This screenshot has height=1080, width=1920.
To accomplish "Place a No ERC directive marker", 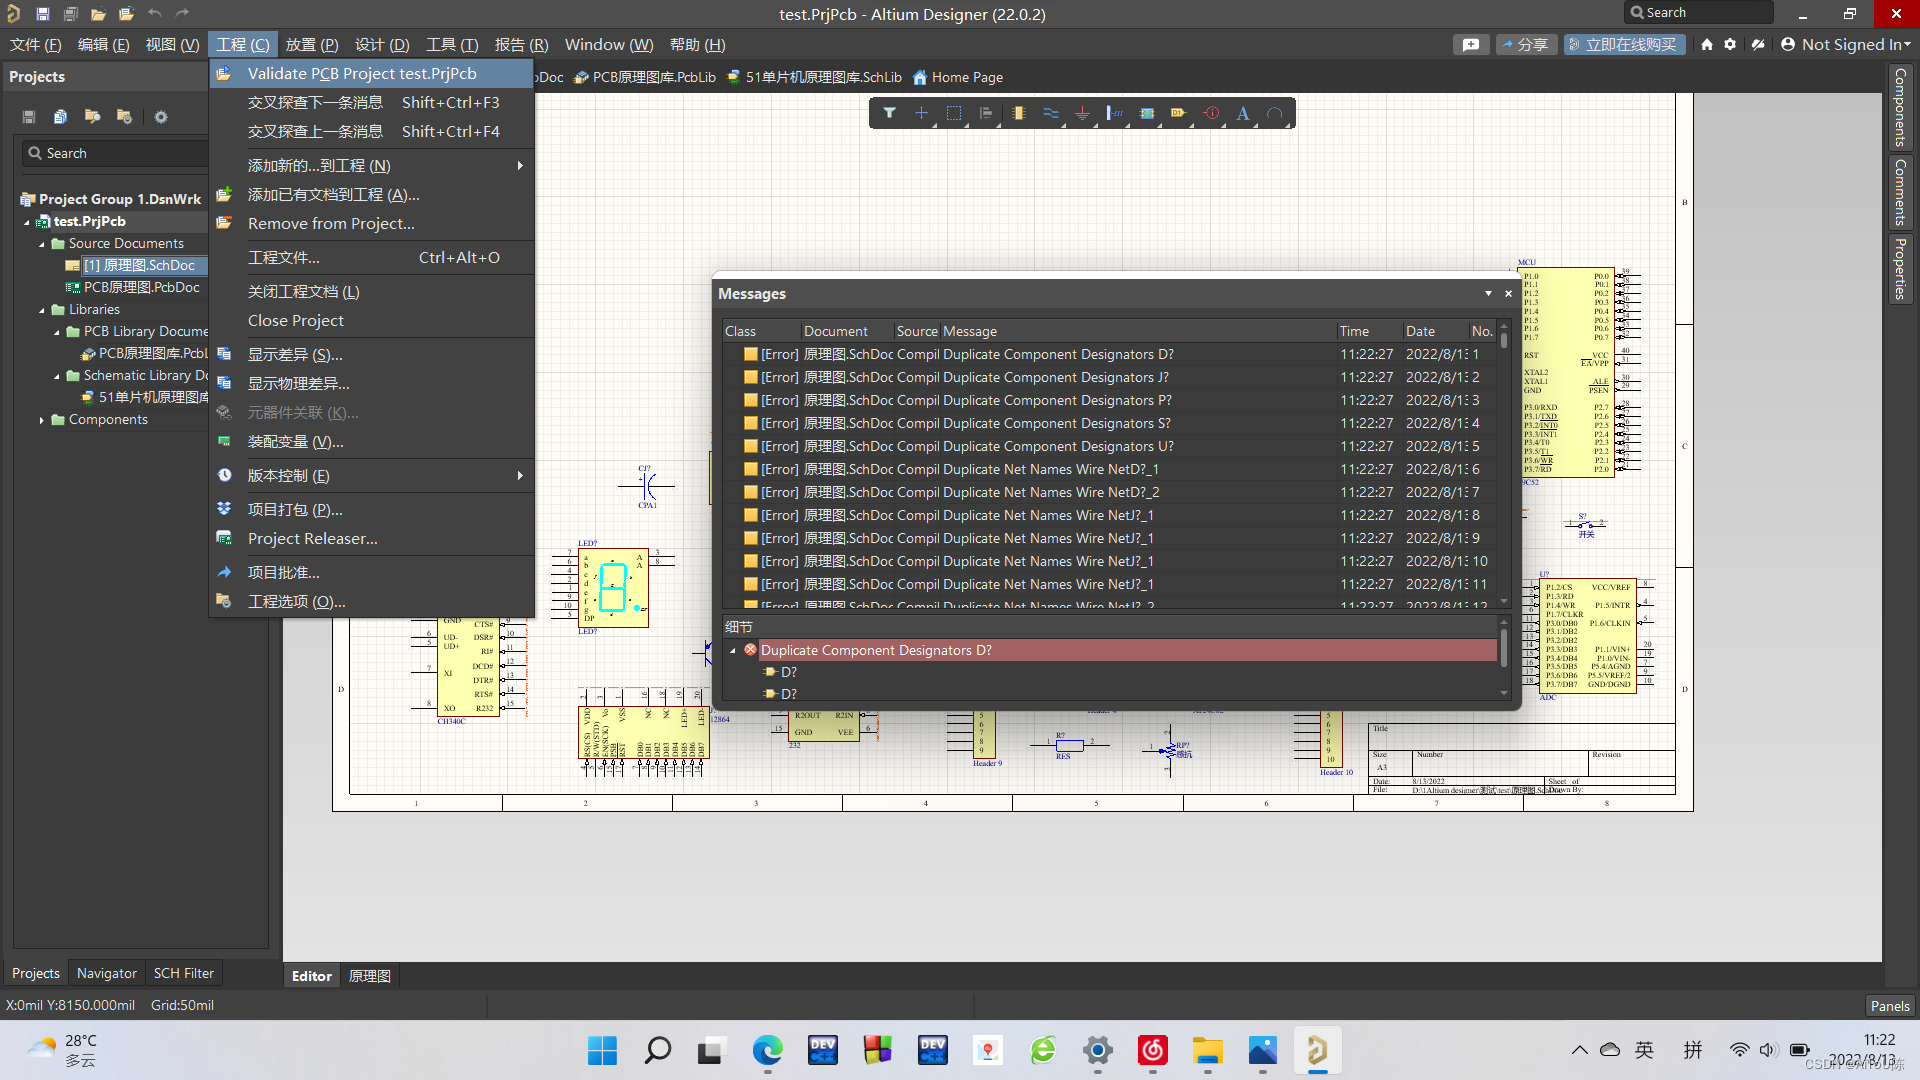I will click(x=1211, y=113).
